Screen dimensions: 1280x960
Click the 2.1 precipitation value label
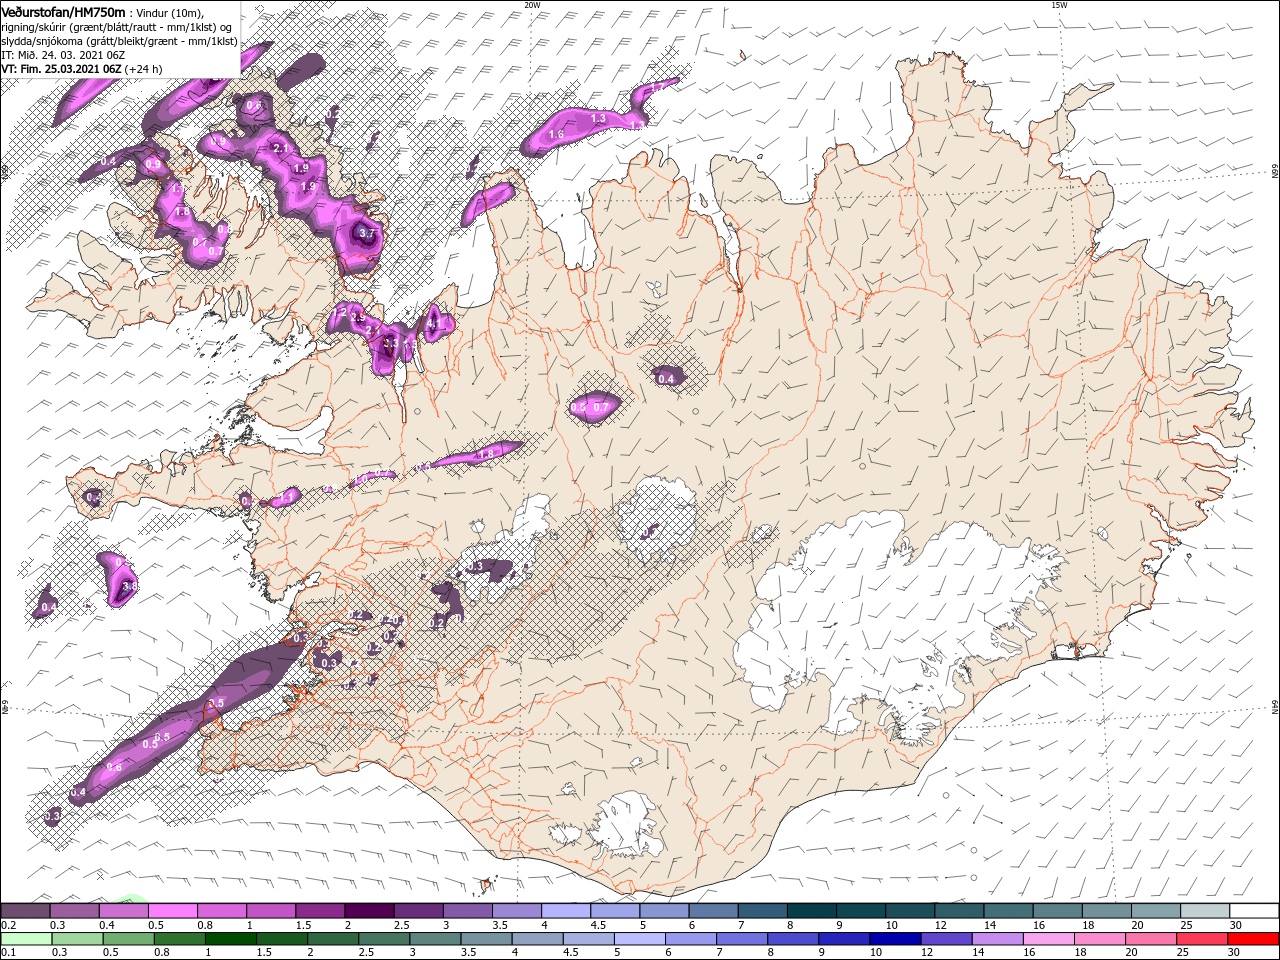tap(281, 149)
